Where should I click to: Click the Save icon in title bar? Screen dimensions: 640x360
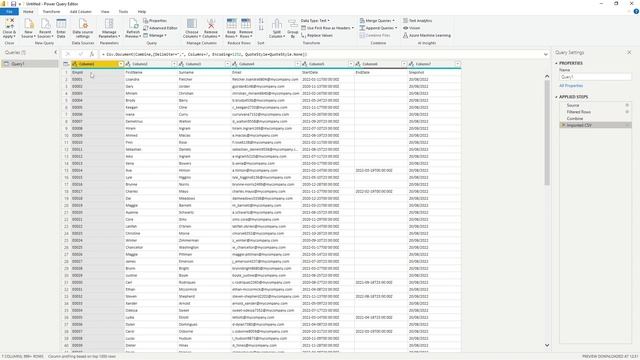coord(13,4)
